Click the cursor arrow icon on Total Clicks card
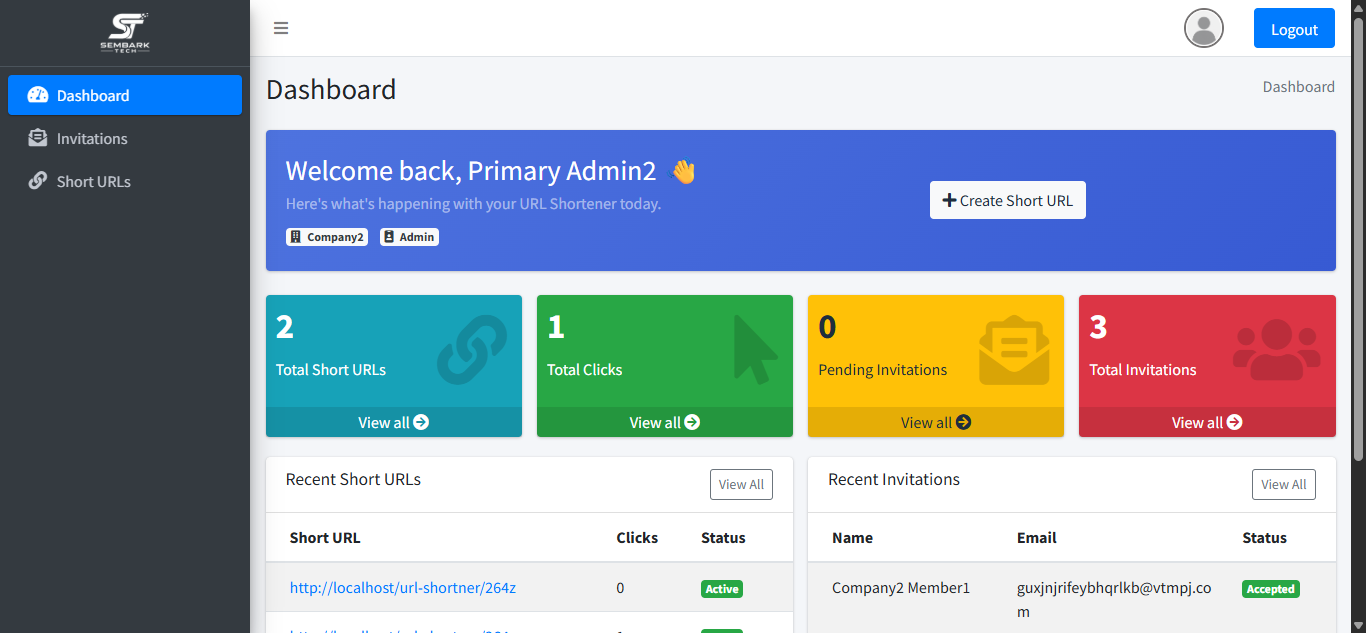Image resolution: width=1366 pixels, height=633 pixels. (756, 349)
